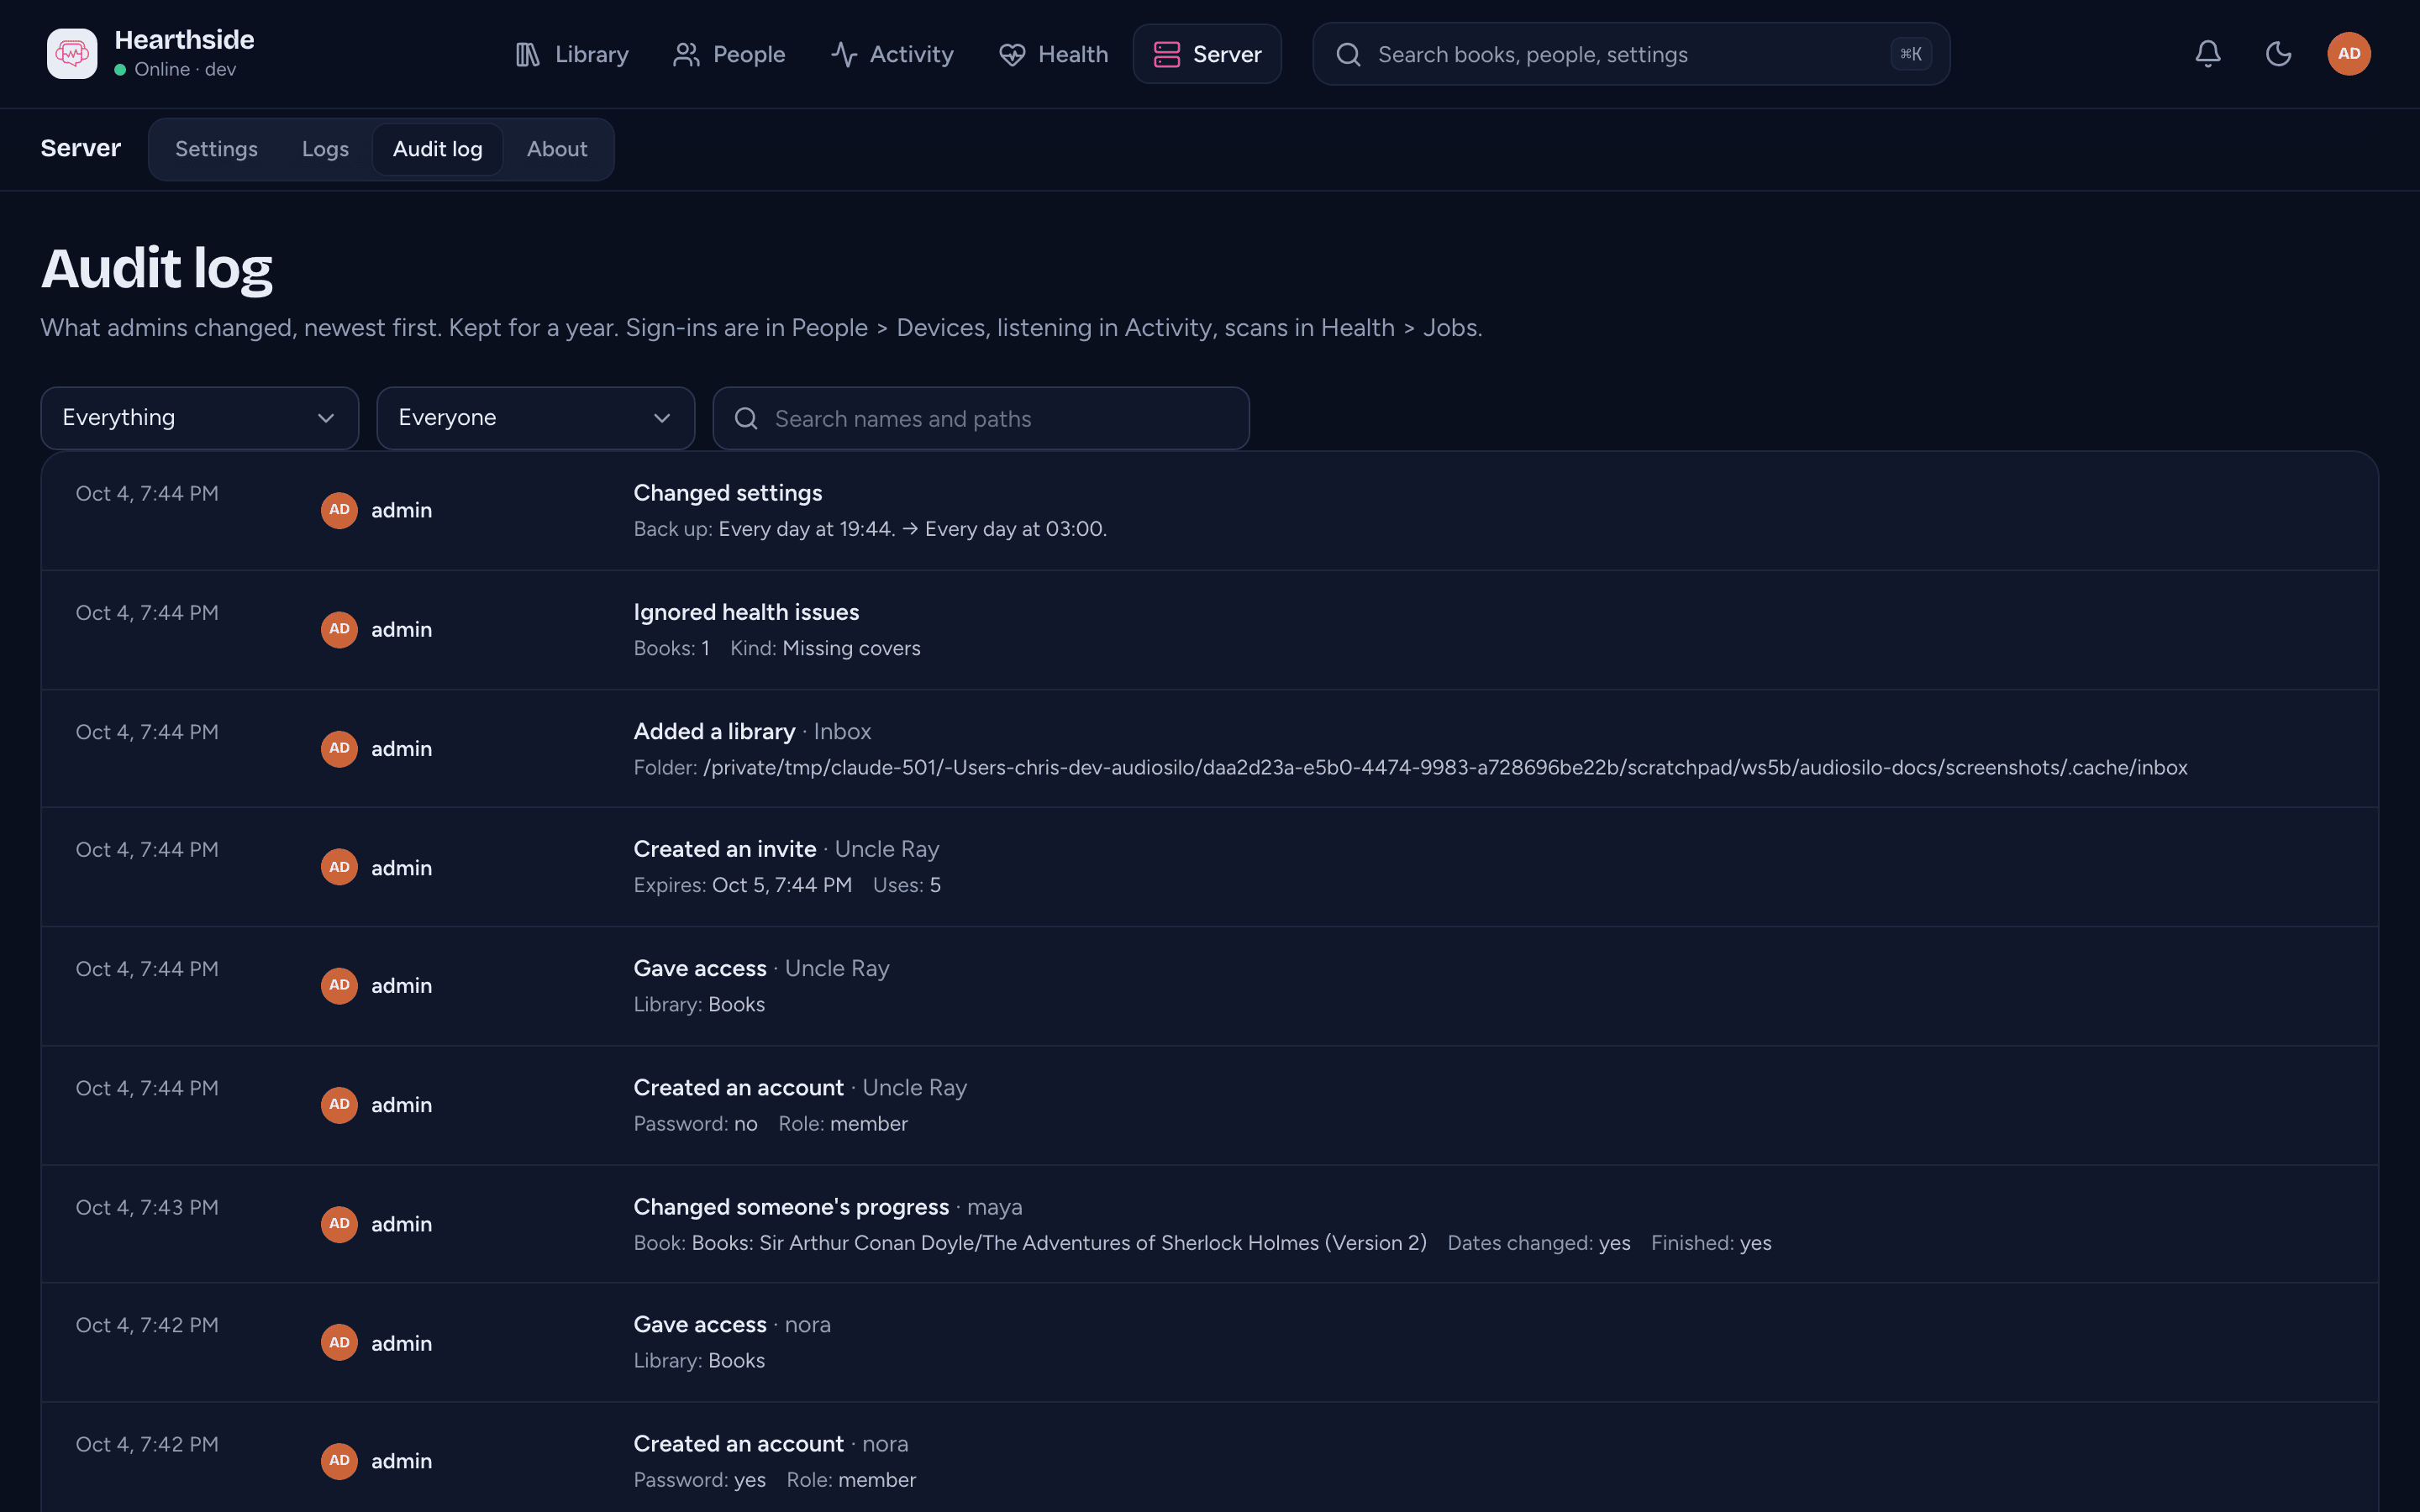Image resolution: width=2420 pixels, height=1512 pixels.
Task: Toggle dark mode with moon icon
Action: coord(2278,54)
